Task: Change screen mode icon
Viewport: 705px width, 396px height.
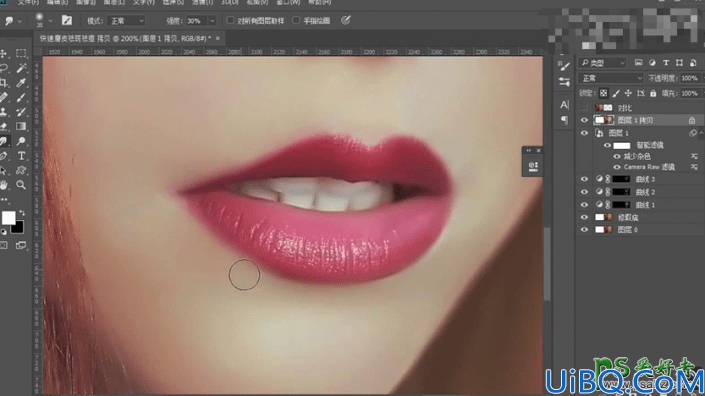Action: point(21,245)
